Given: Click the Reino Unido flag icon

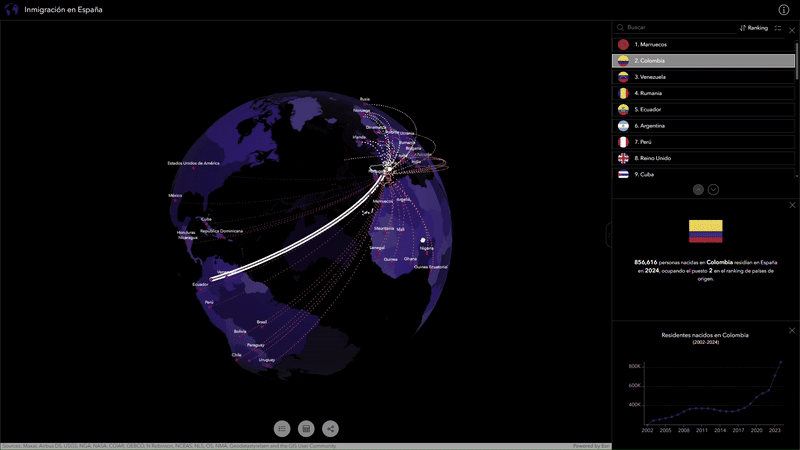Looking at the screenshot, I should coord(623,158).
